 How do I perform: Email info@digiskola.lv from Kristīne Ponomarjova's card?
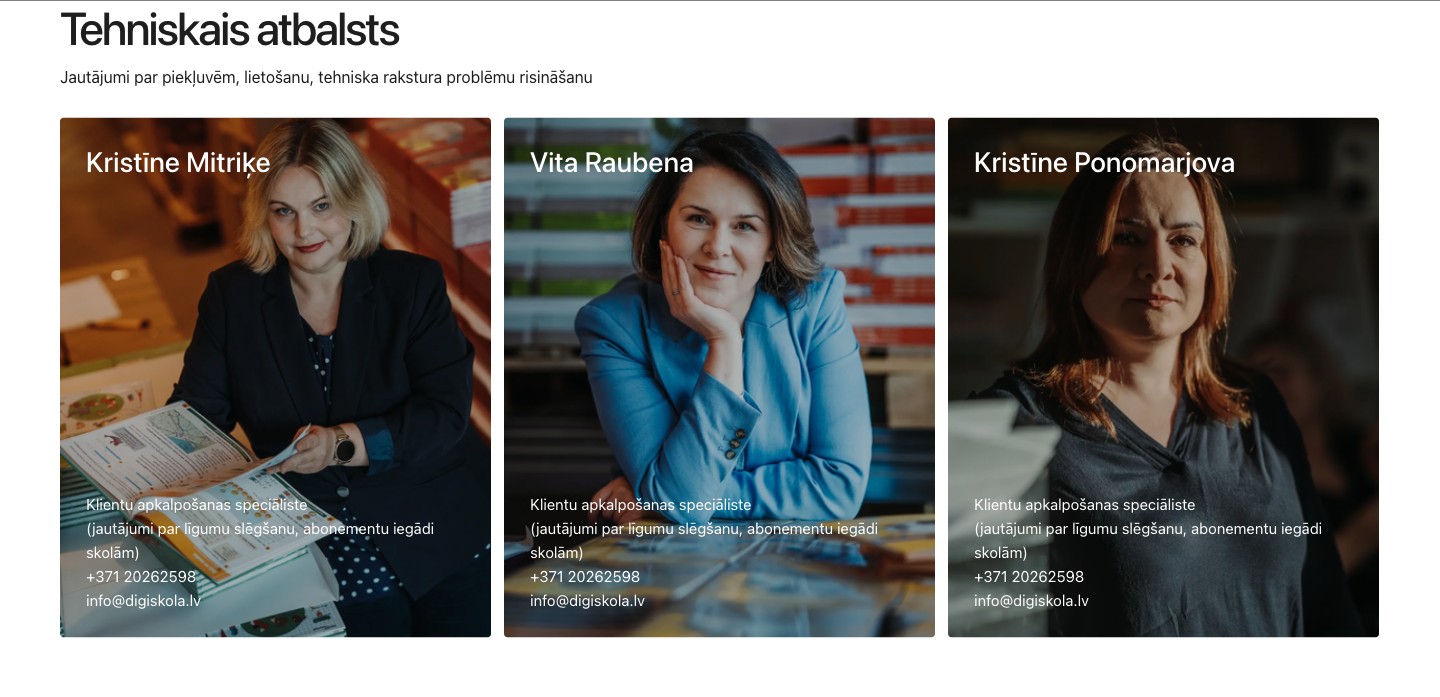(x=1032, y=601)
